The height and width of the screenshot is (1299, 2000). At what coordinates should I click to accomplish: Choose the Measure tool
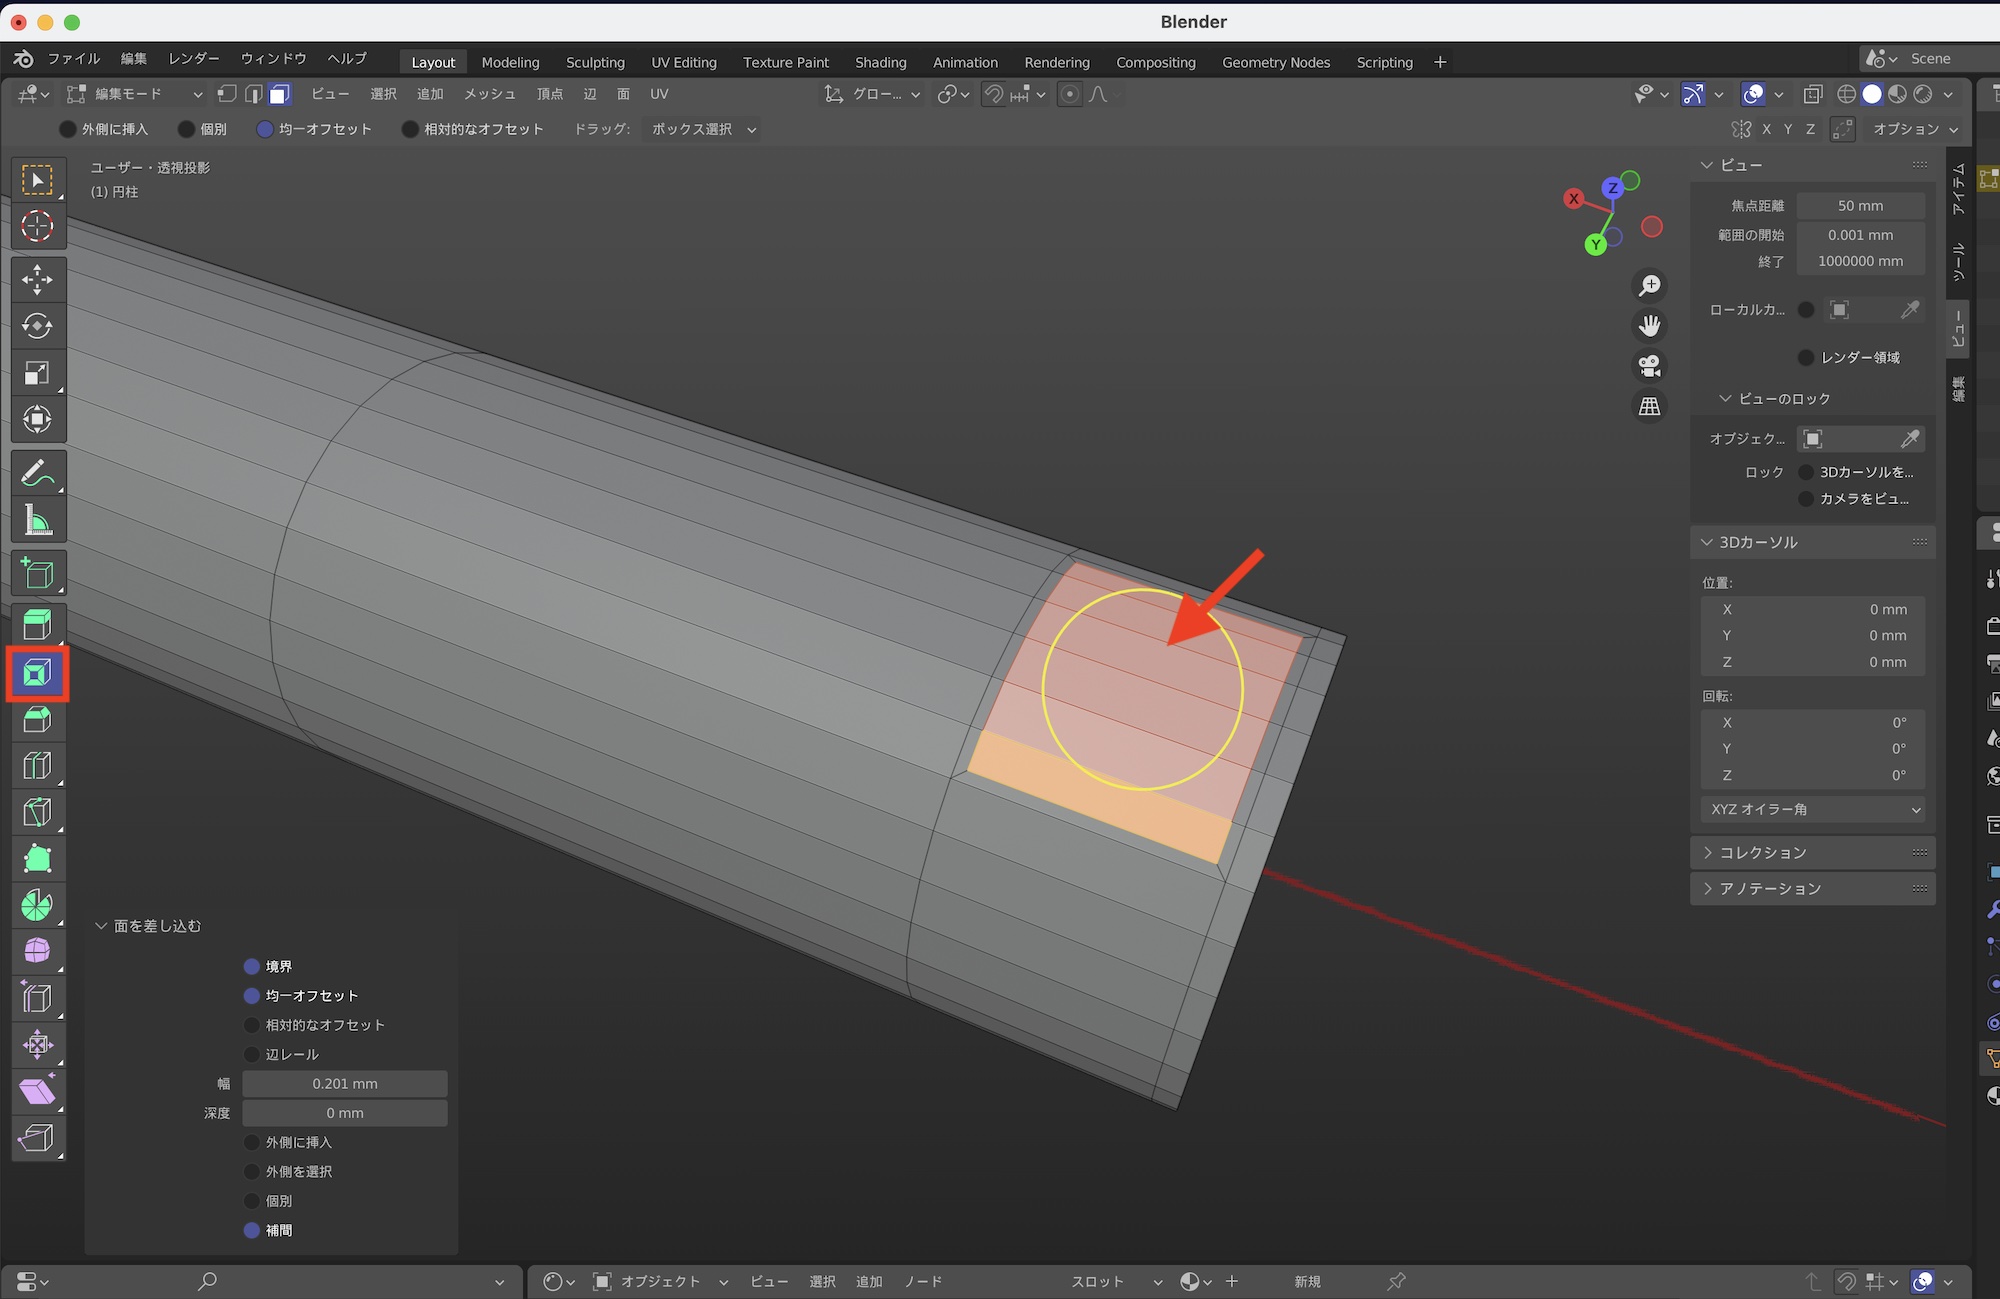click(37, 520)
